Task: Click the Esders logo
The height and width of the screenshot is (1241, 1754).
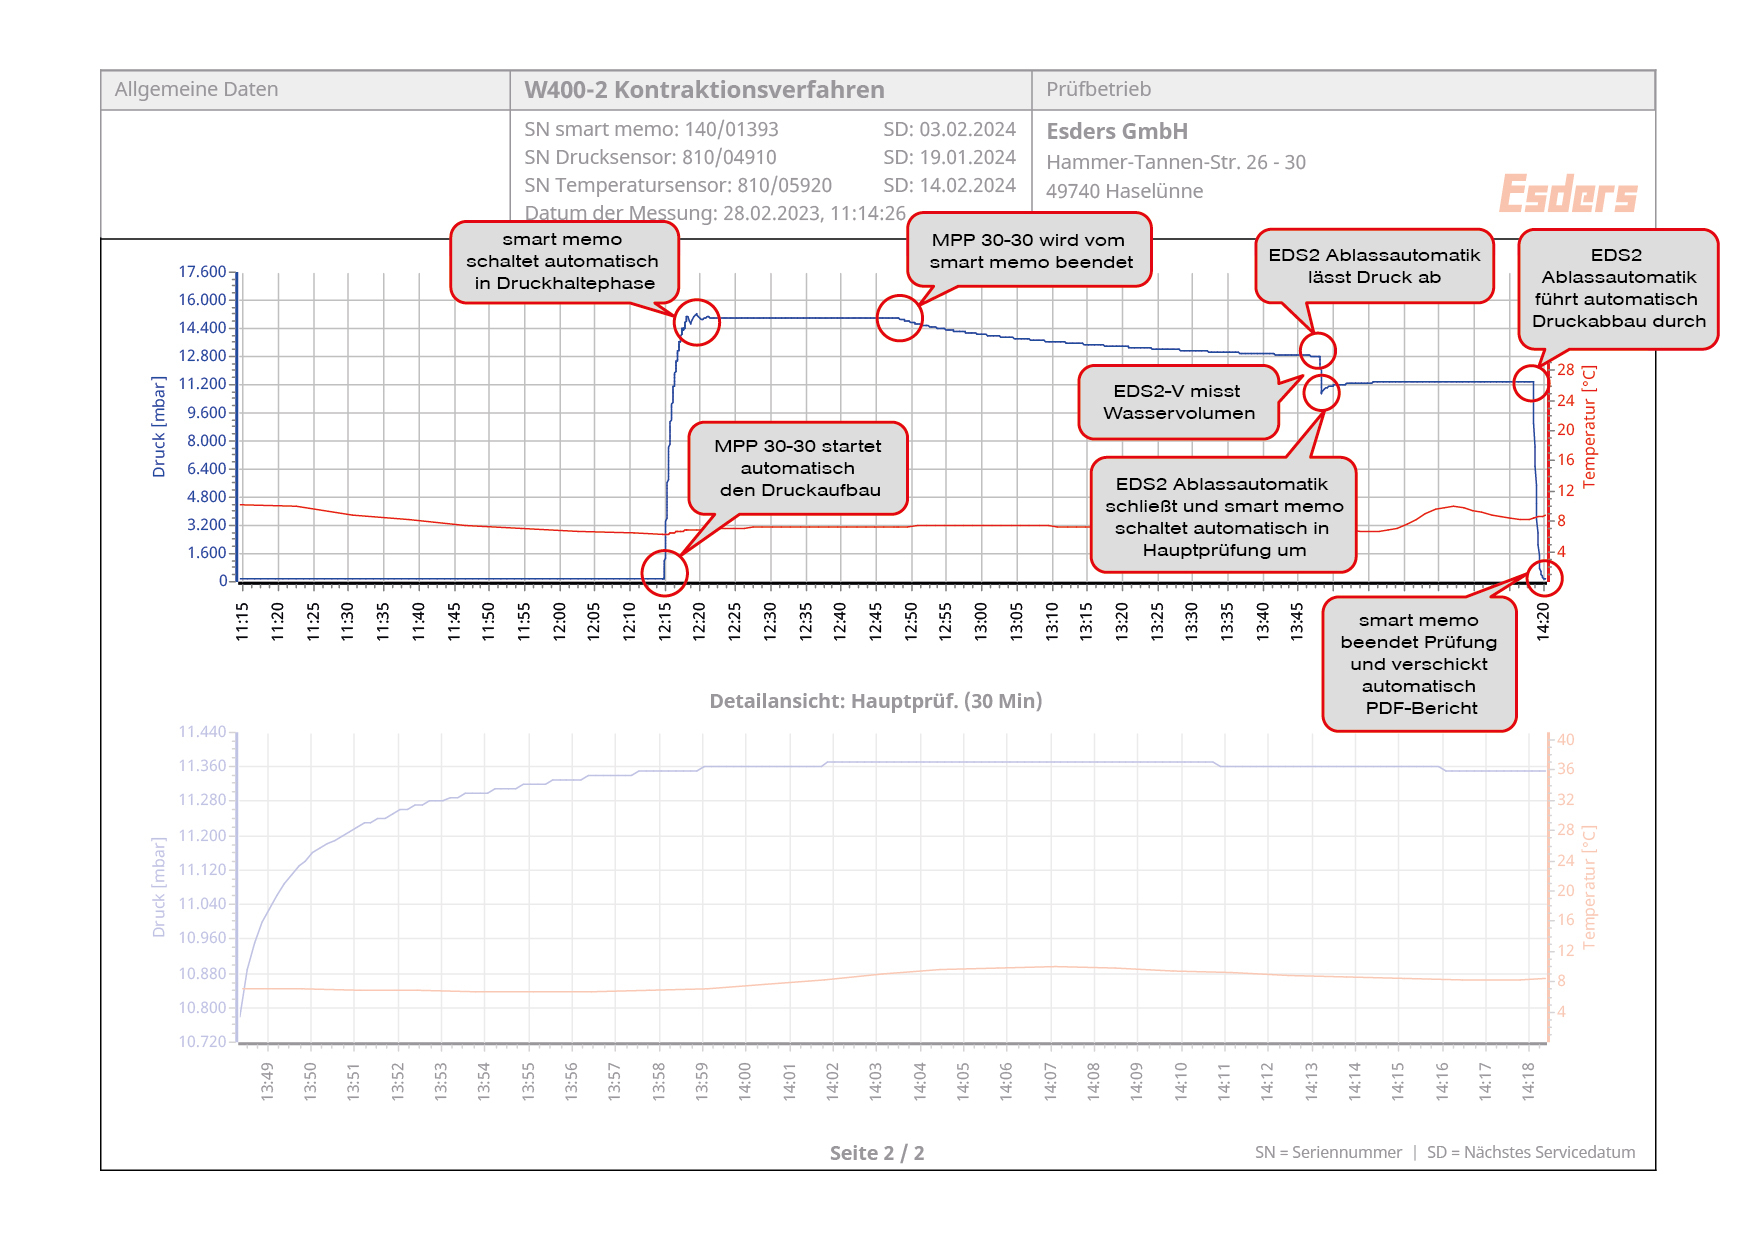Action: [1568, 193]
